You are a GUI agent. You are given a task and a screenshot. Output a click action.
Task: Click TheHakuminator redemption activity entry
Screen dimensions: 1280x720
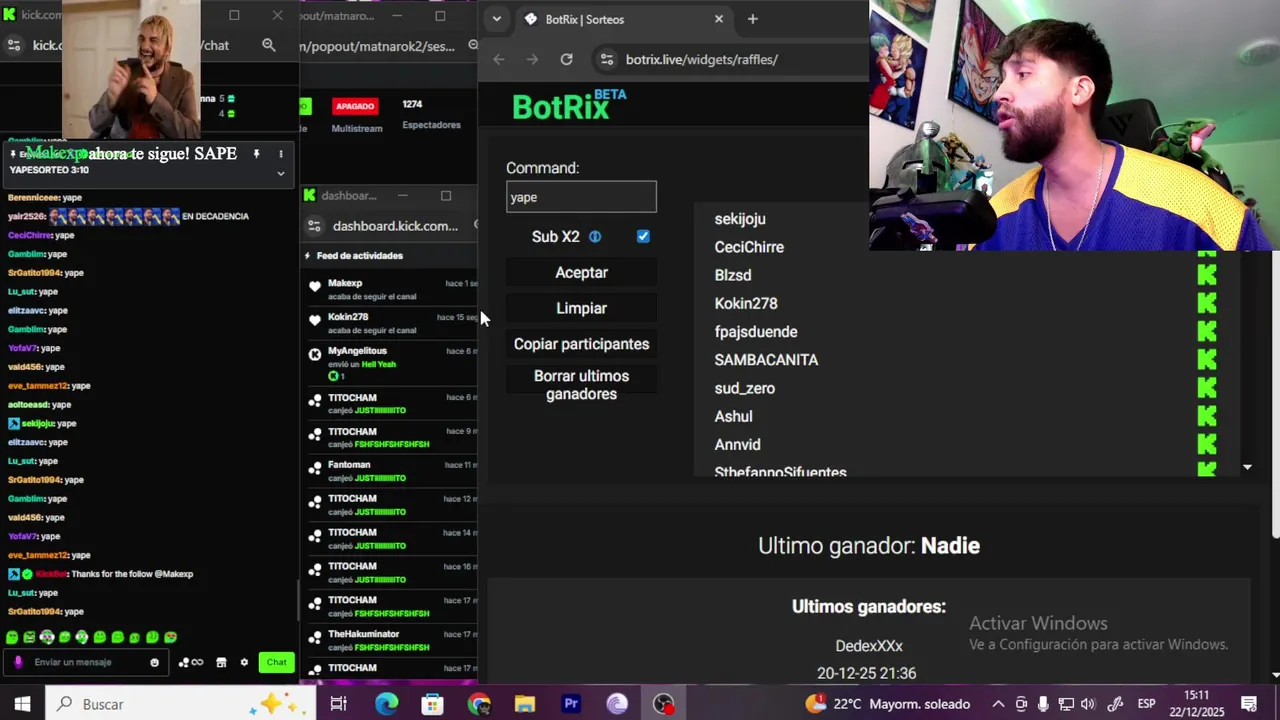[x=391, y=640]
